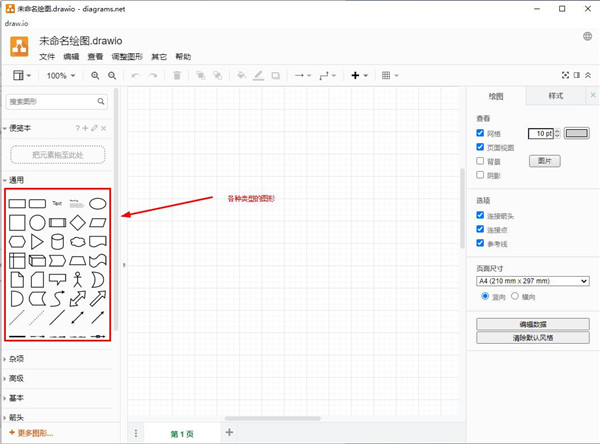Click the language globe icon

(587, 37)
